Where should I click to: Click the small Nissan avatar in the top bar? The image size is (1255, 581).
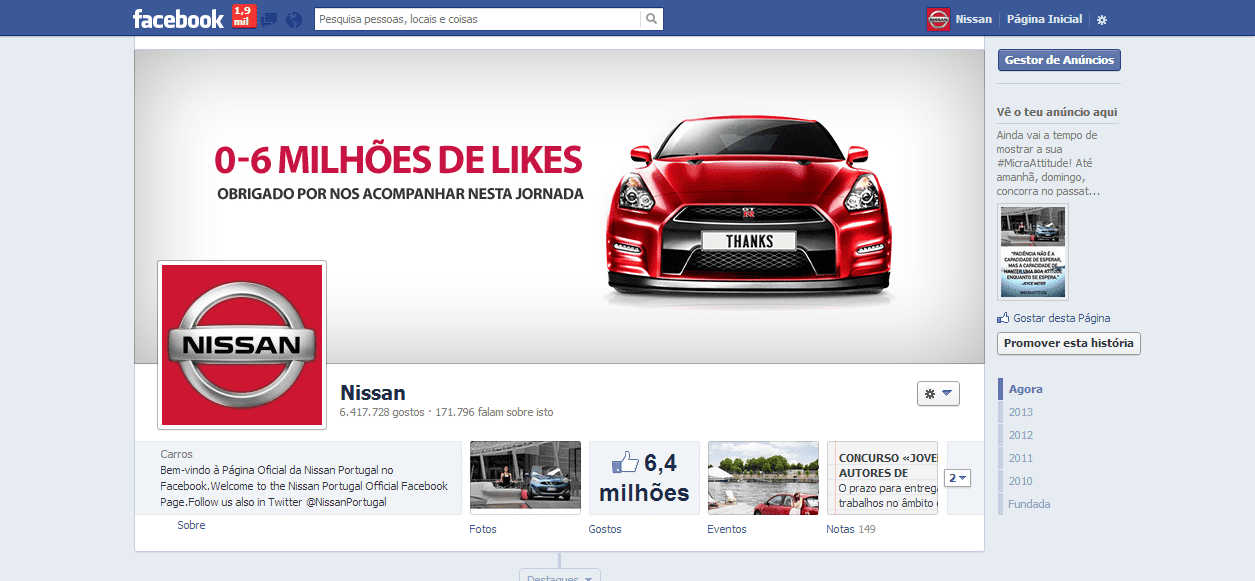(938, 19)
